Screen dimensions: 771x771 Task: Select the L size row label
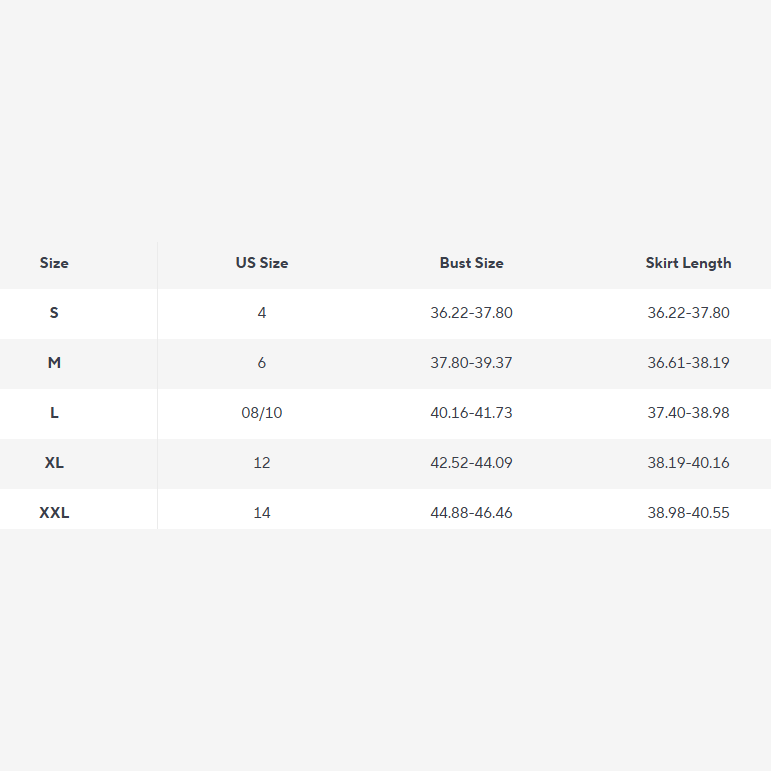point(54,413)
